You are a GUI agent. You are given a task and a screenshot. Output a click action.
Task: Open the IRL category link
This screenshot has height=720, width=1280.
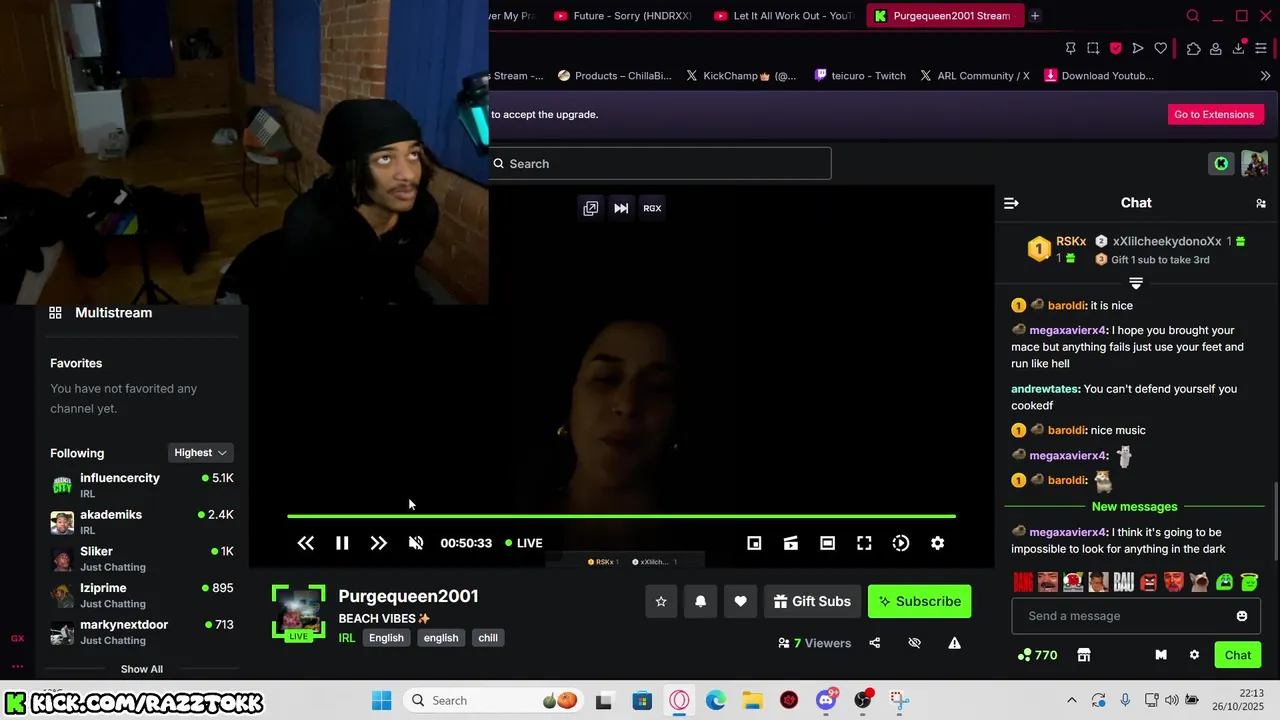(x=347, y=638)
